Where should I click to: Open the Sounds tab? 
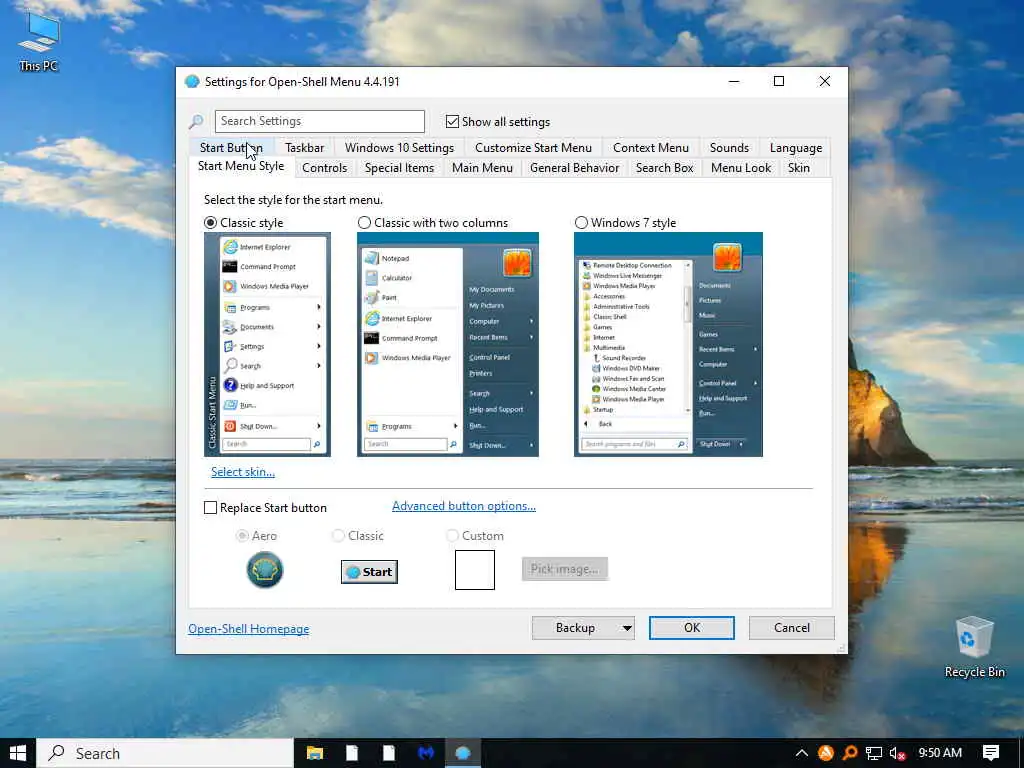point(729,148)
